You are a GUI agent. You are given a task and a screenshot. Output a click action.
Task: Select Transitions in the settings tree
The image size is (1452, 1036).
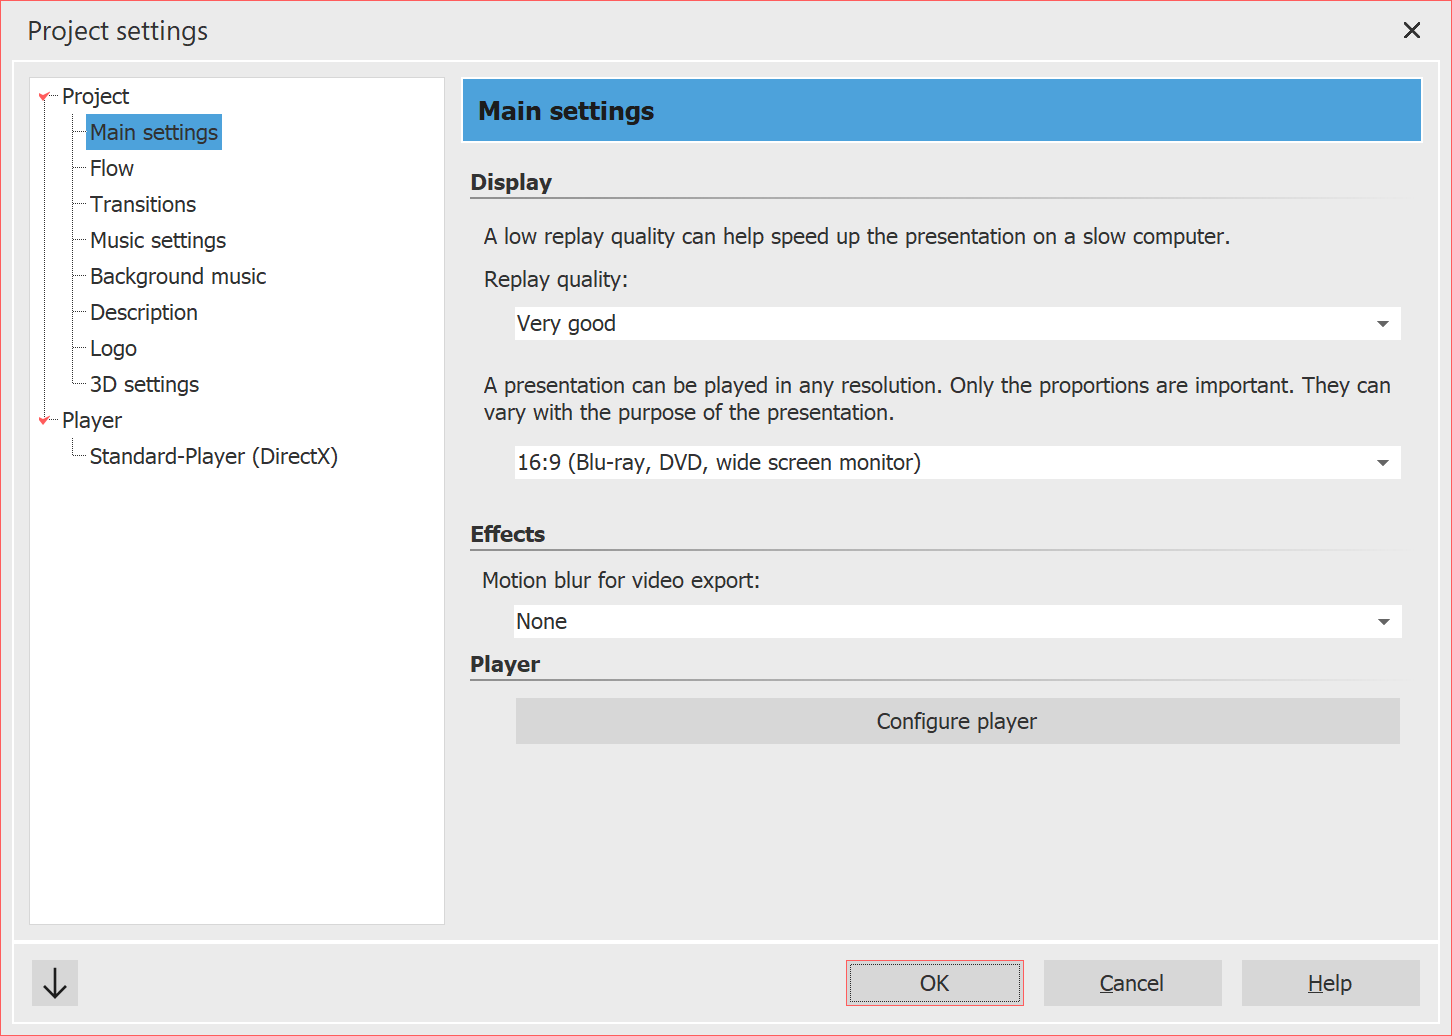point(143,204)
